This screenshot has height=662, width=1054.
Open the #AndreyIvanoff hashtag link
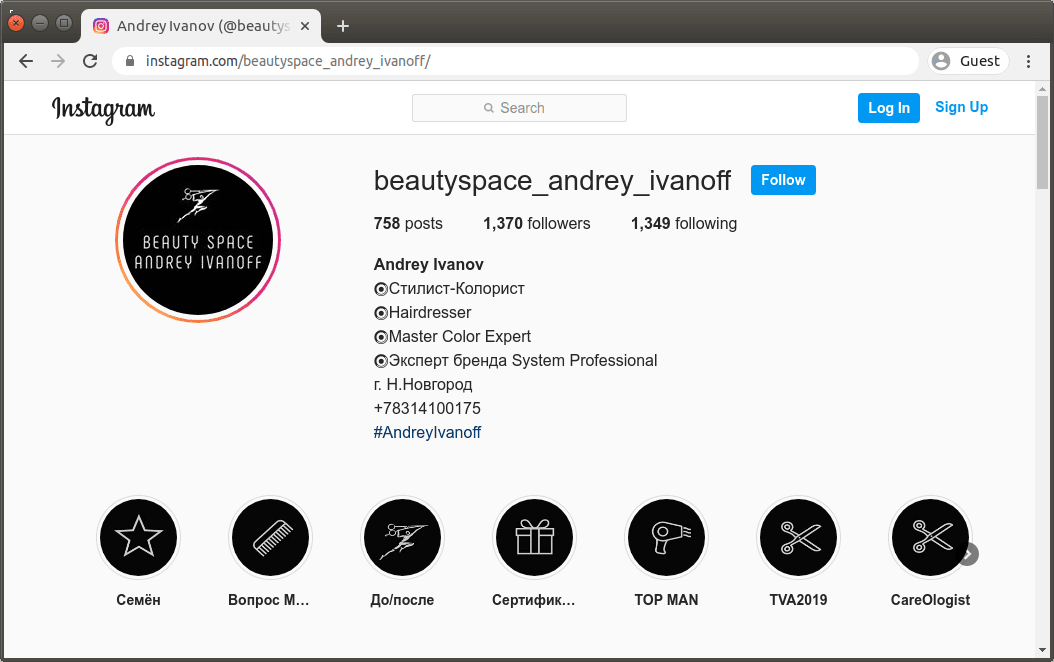click(x=427, y=432)
